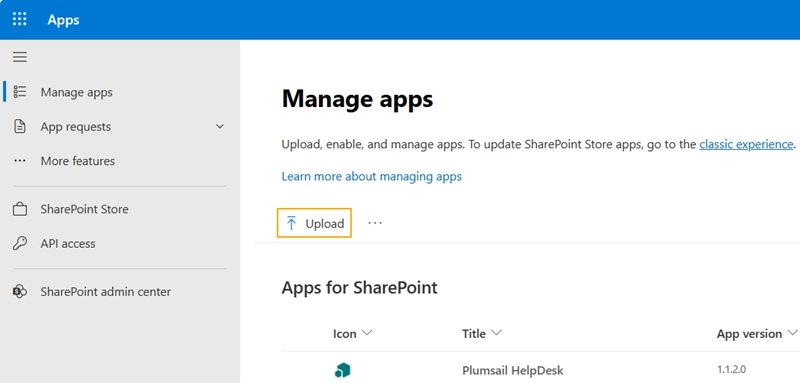This screenshot has height=383, width=800.
Task: Click the Apps for SharePoint heading
Action: click(360, 288)
